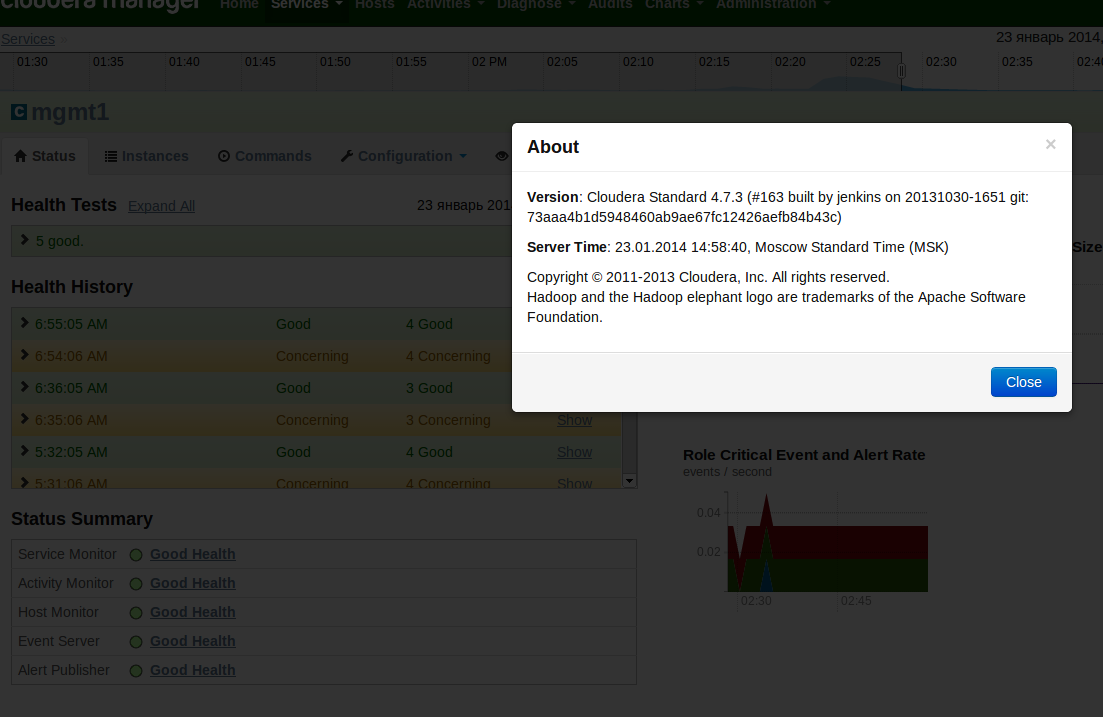Click the Configuration wrench icon
Screen dimensions: 1103x717
coord(347,156)
